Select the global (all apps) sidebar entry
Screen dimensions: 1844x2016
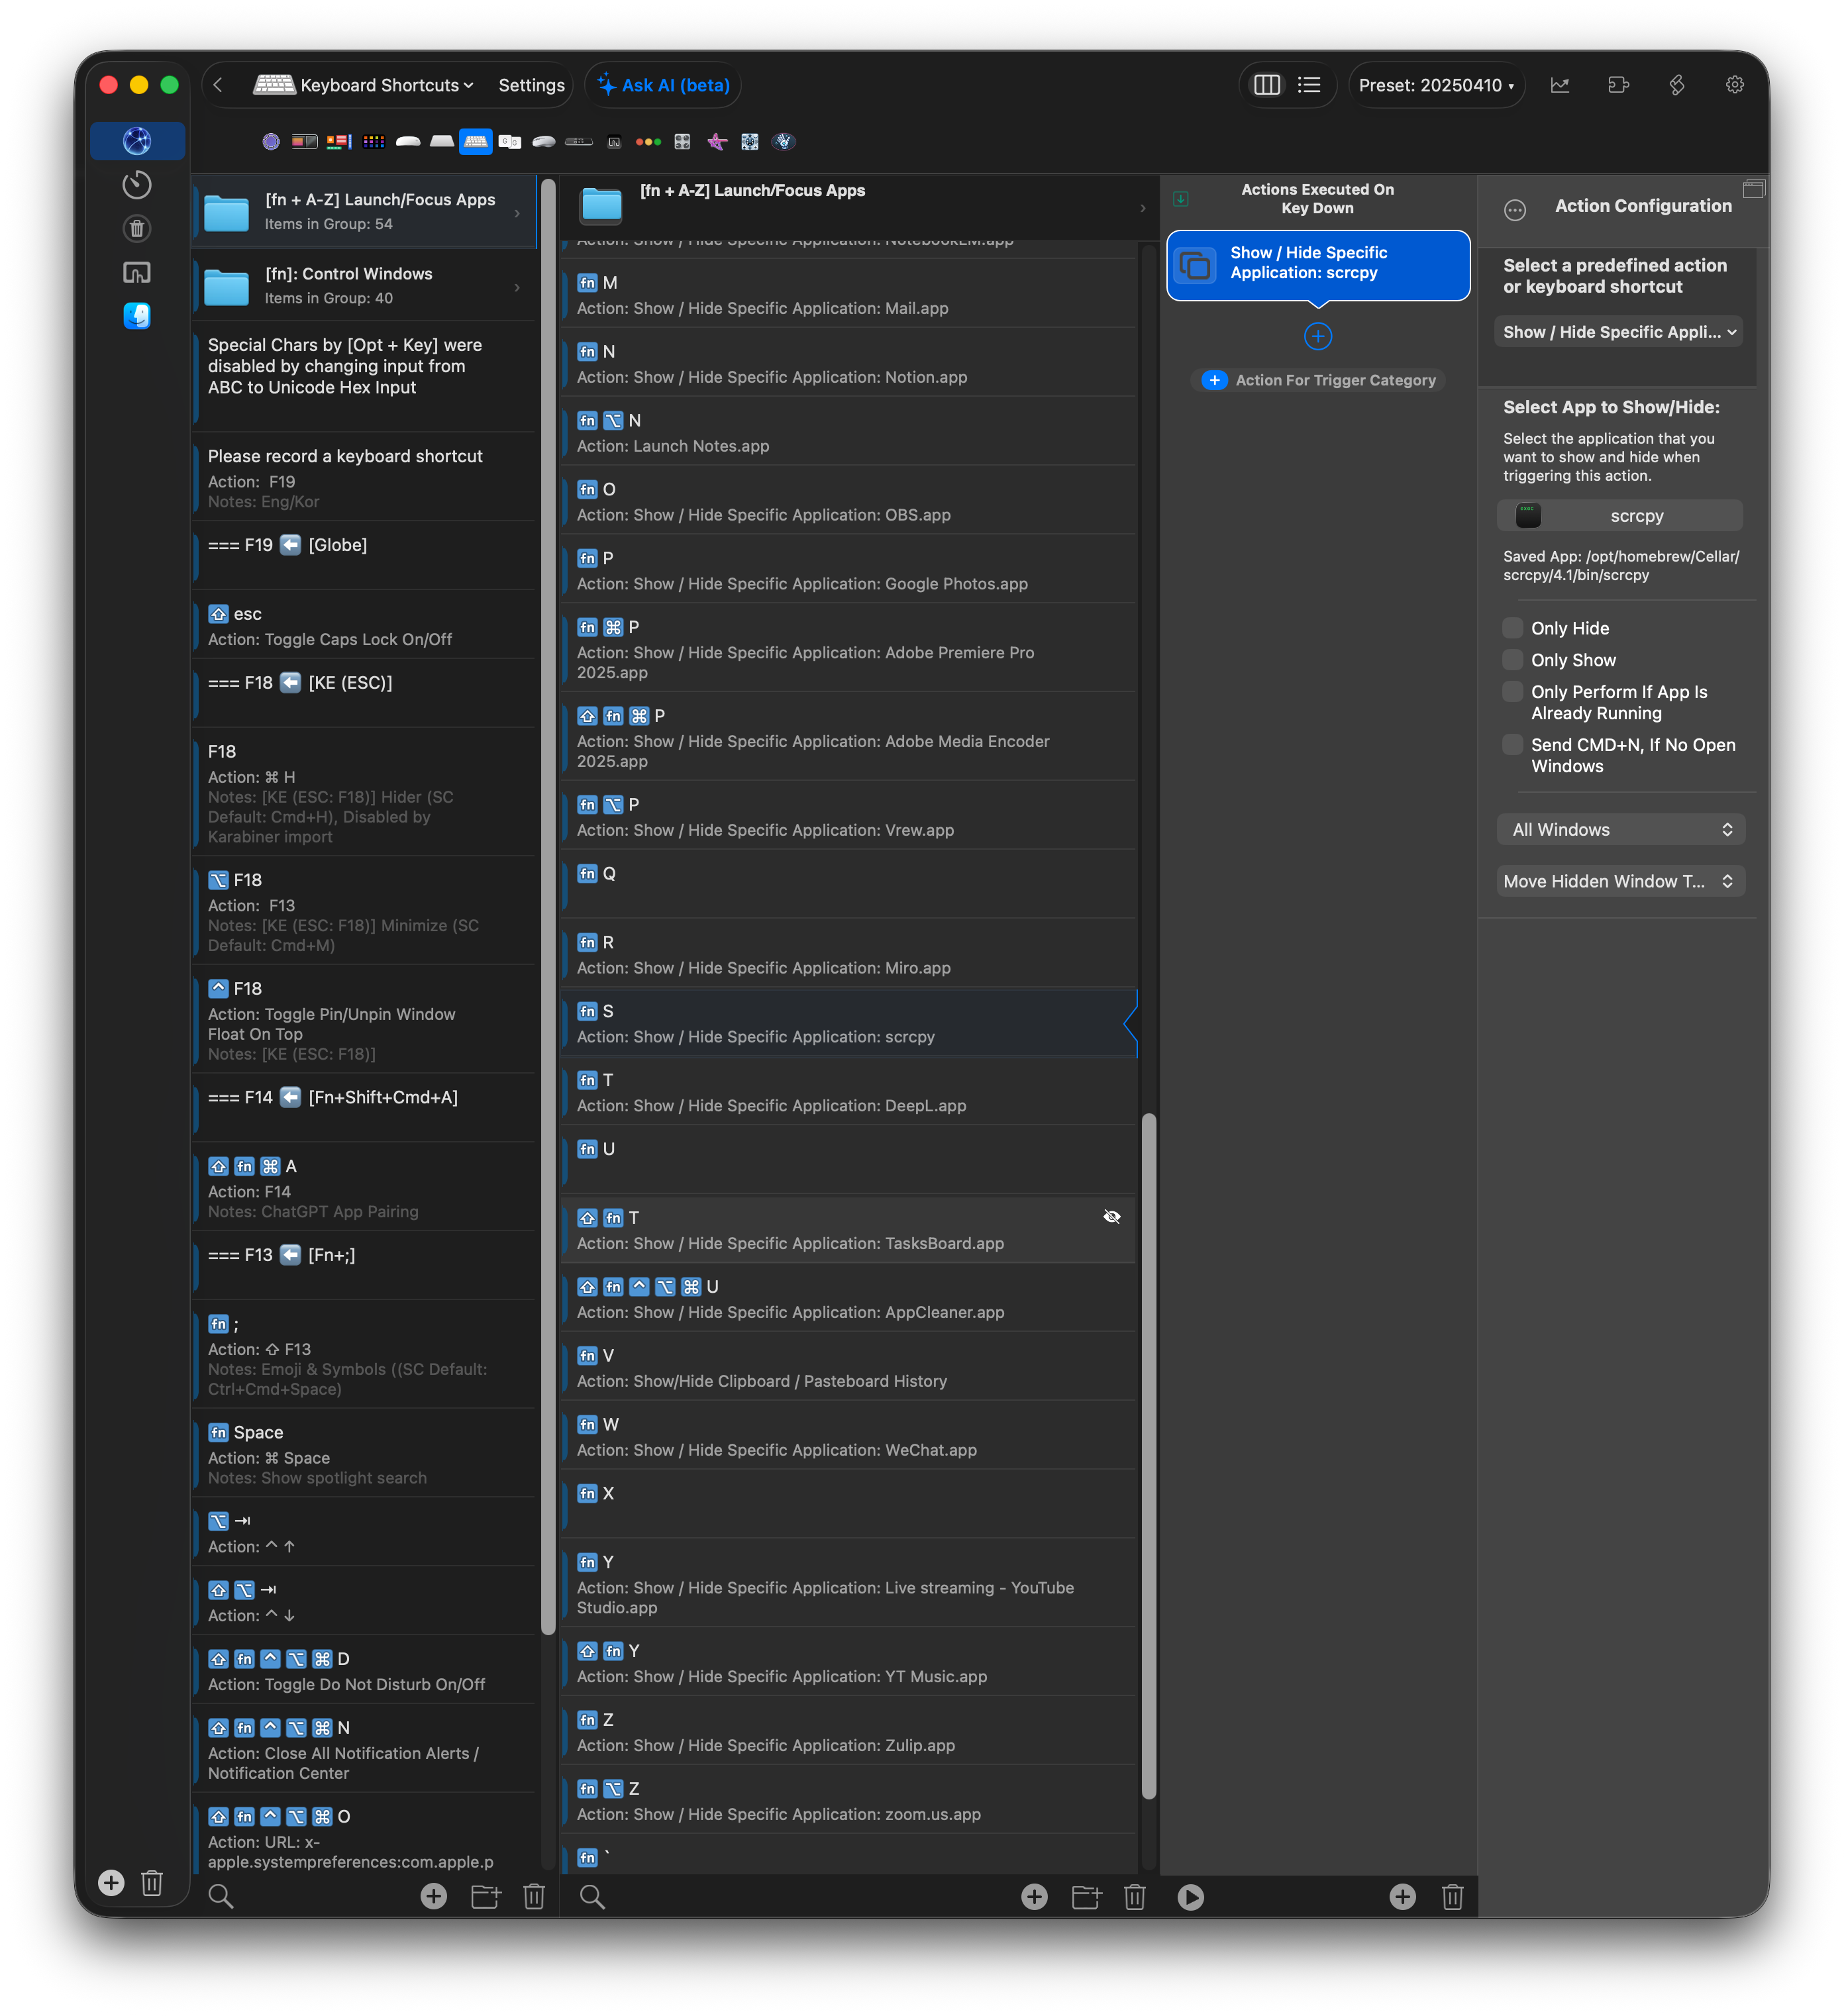coord(137,141)
